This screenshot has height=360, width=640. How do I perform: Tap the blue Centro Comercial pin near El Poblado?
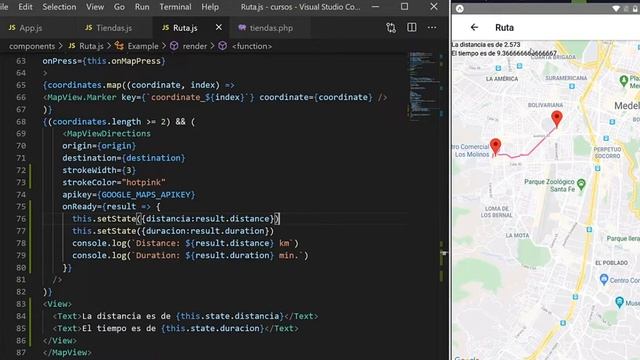point(604,280)
